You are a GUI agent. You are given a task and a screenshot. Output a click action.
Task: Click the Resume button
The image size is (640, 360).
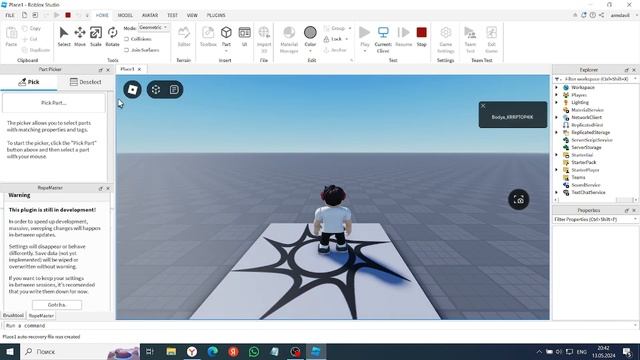pos(404,36)
